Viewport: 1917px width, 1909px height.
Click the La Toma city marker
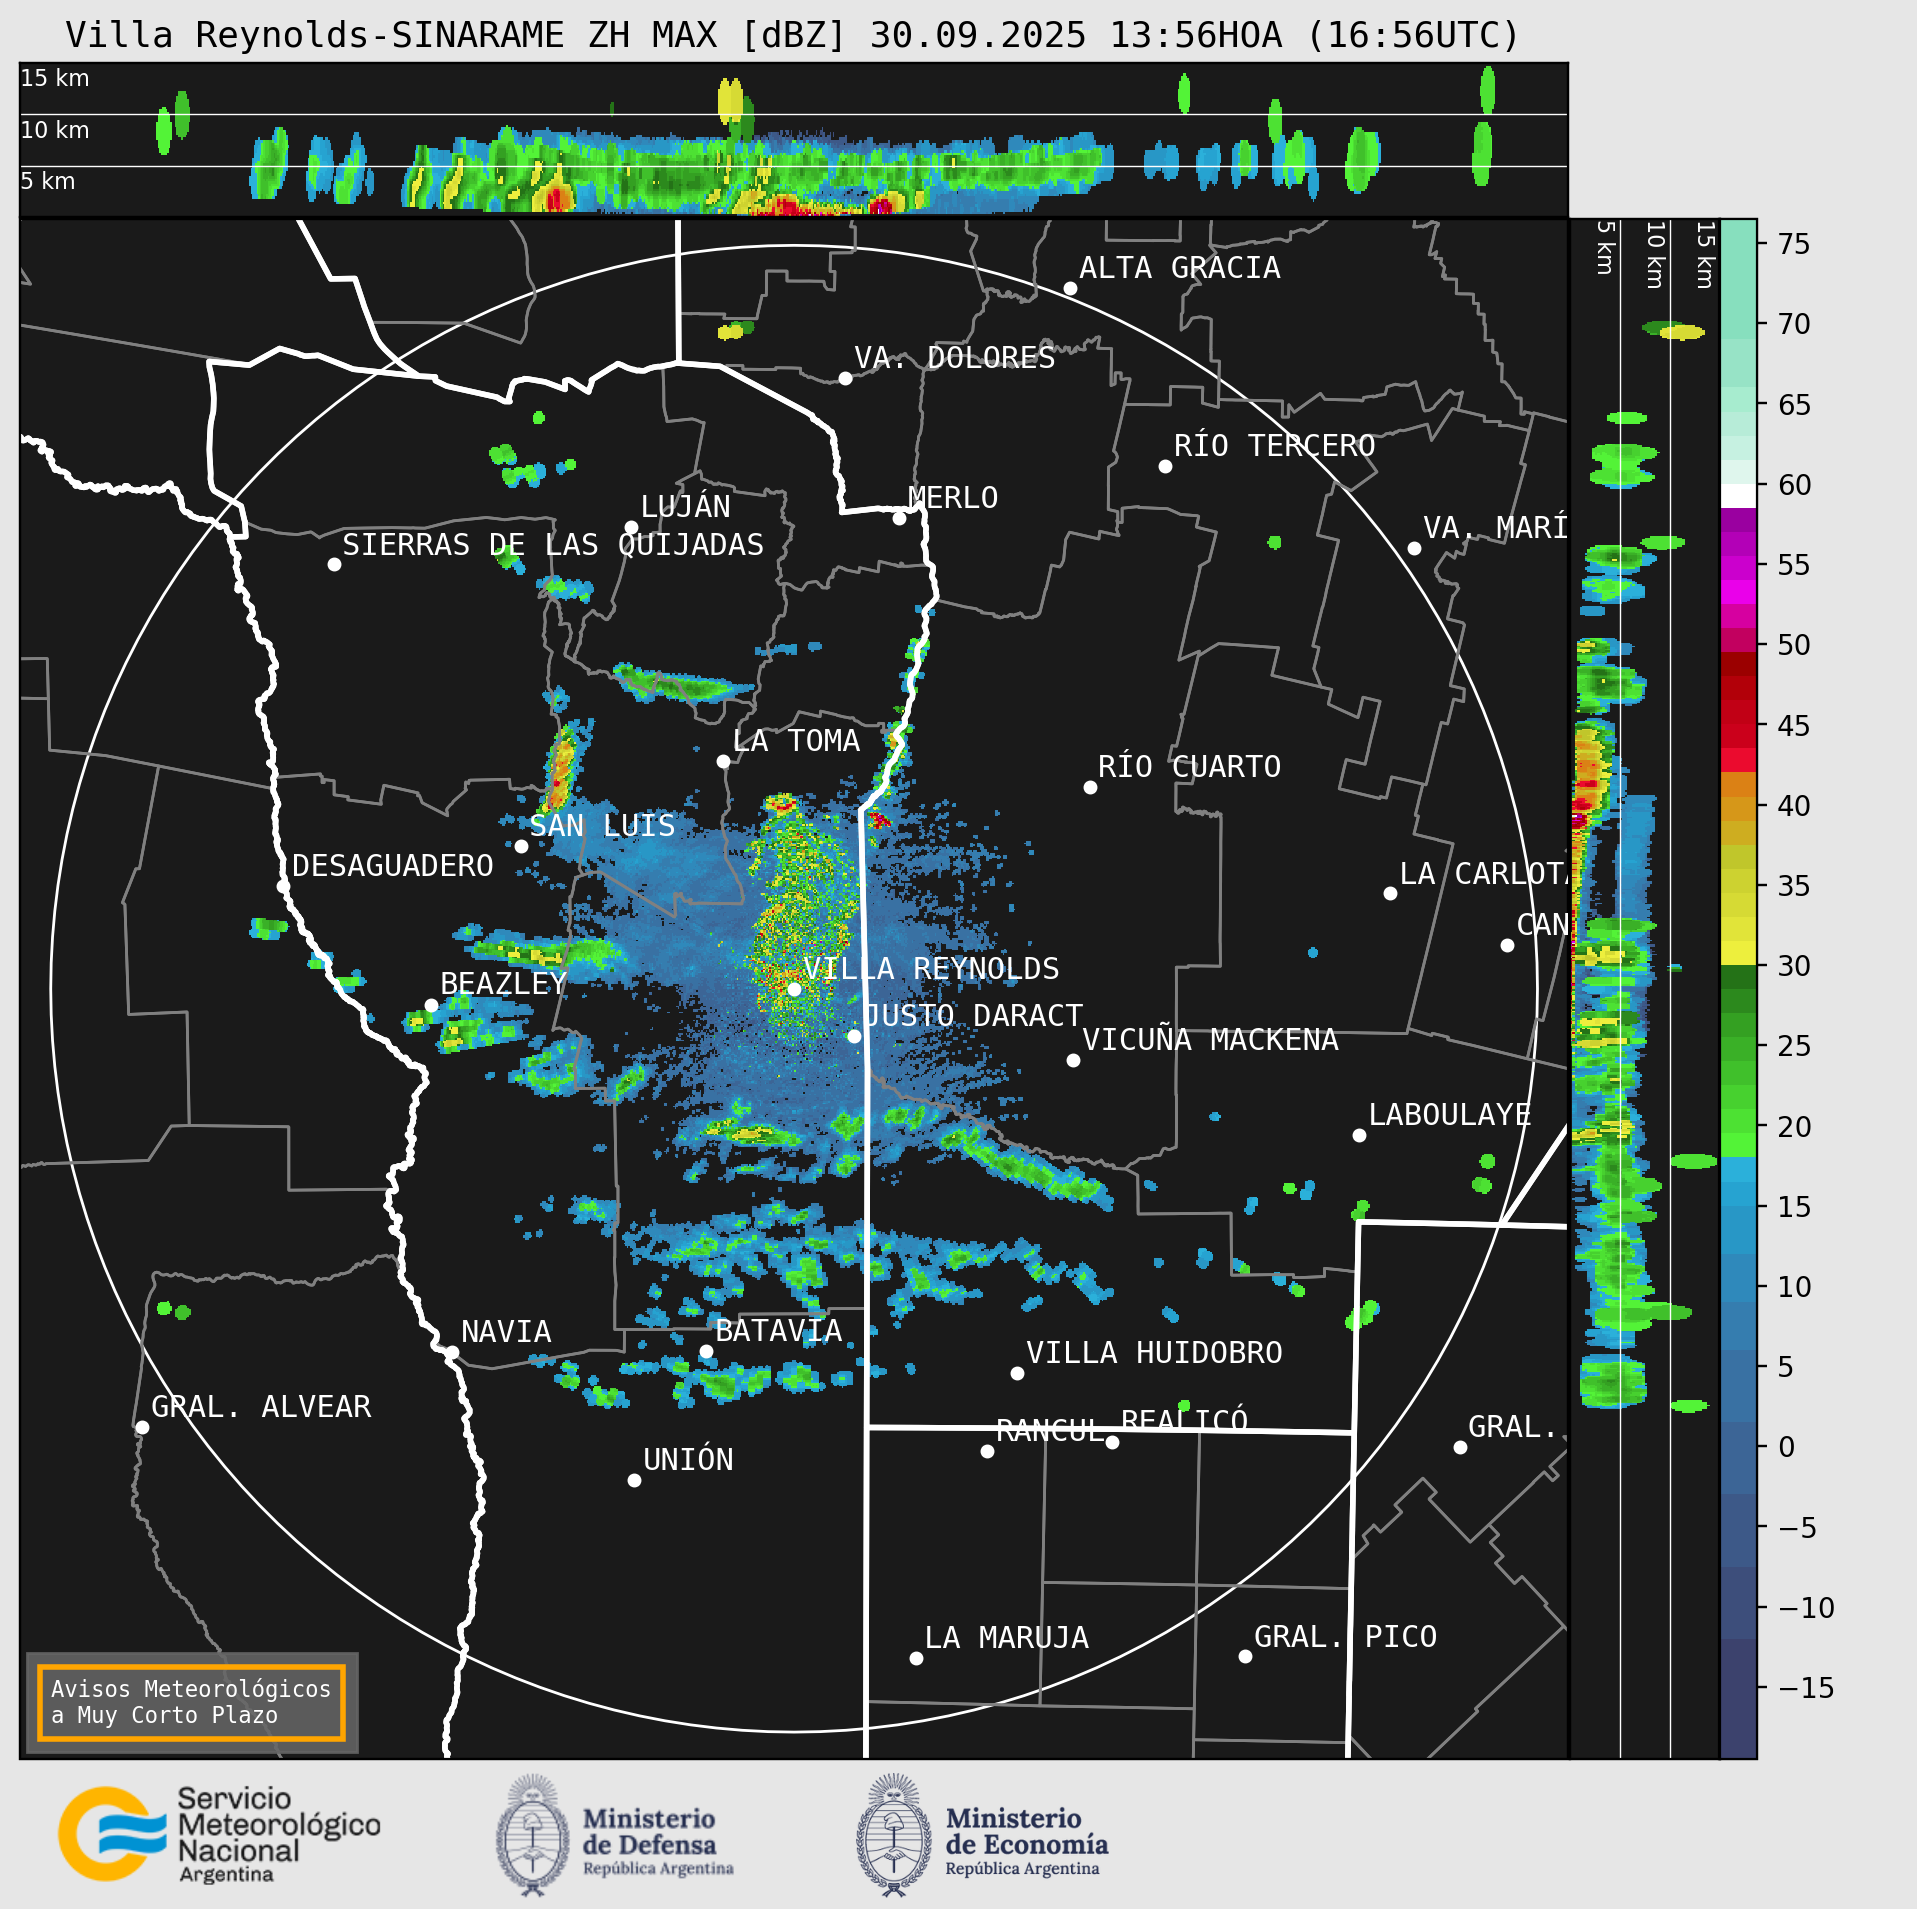pyautogui.click(x=723, y=761)
